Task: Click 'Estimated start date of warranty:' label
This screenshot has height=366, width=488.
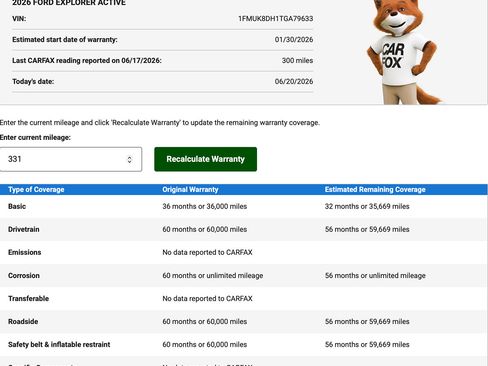Action: click(x=65, y=40)
